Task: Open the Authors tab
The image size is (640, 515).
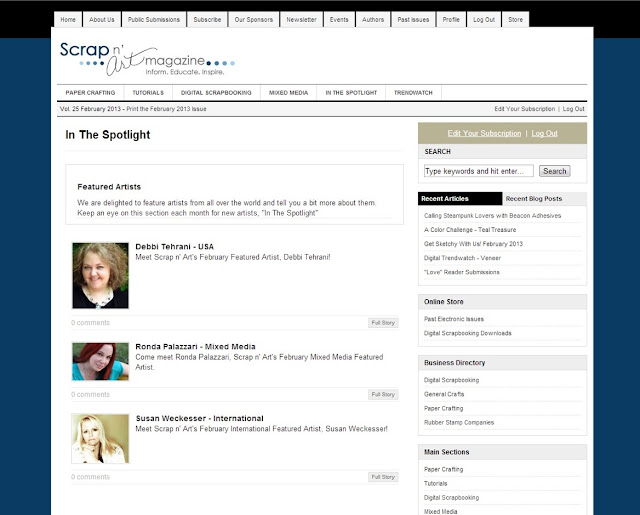Action: tap(373, 20)
